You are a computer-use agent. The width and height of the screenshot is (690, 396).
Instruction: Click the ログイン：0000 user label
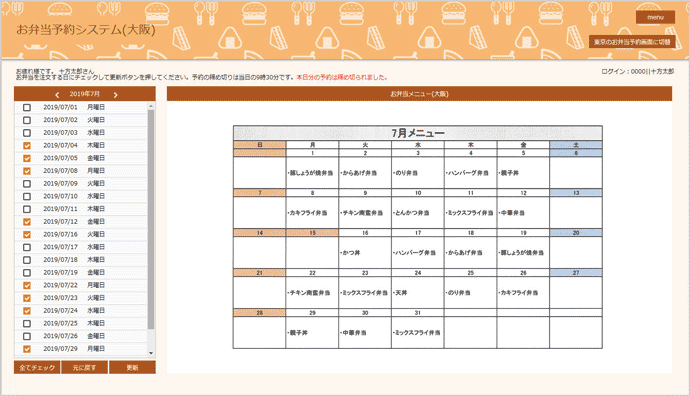coord(637,71)
